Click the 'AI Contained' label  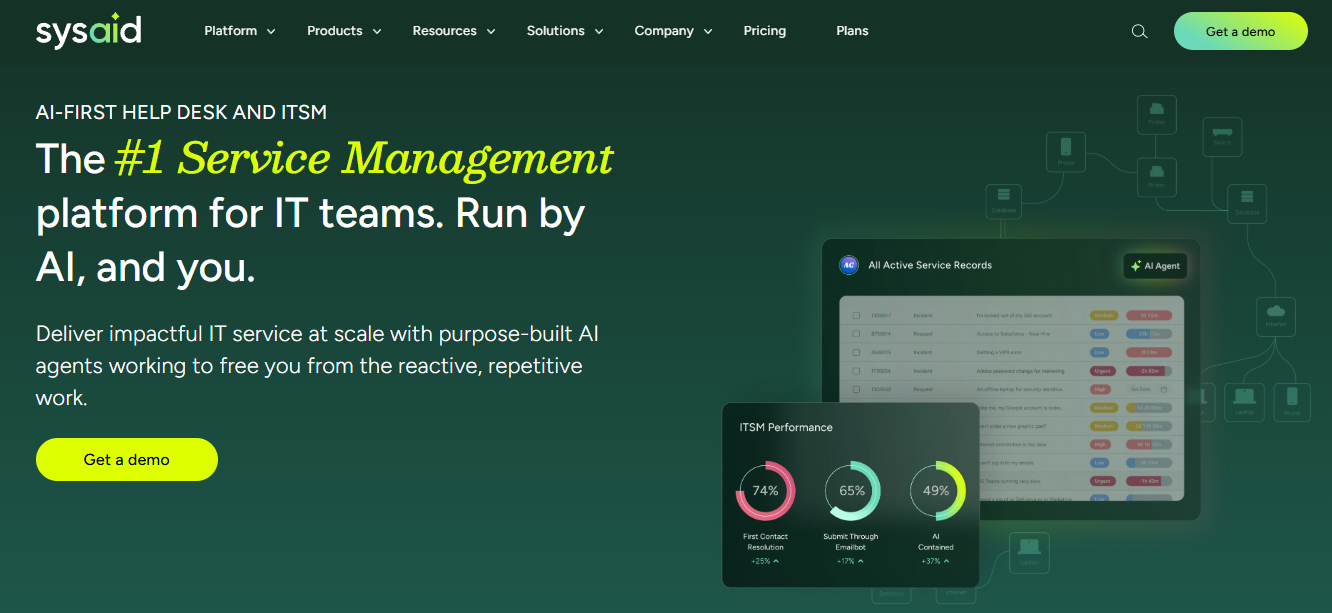pos(936,542)
